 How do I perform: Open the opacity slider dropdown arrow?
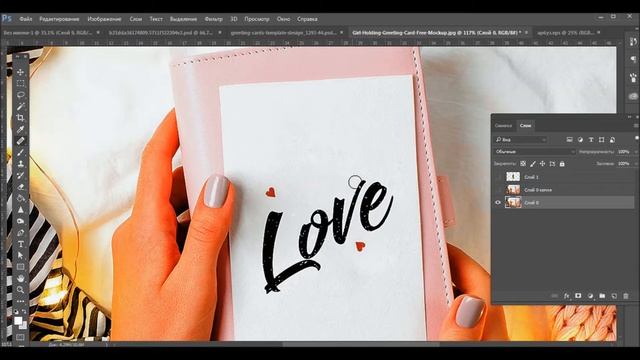click(x=636, y=151)
